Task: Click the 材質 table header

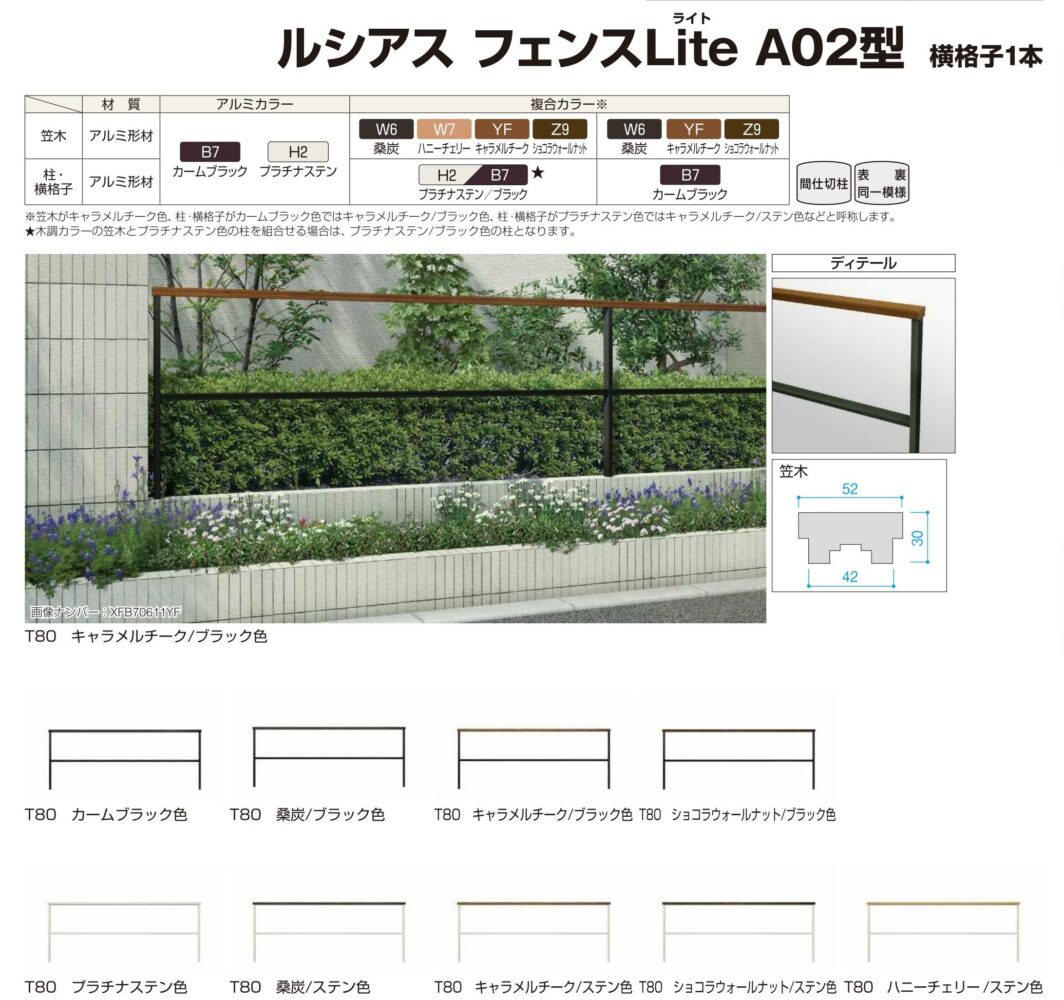Action: coord(121,104)
